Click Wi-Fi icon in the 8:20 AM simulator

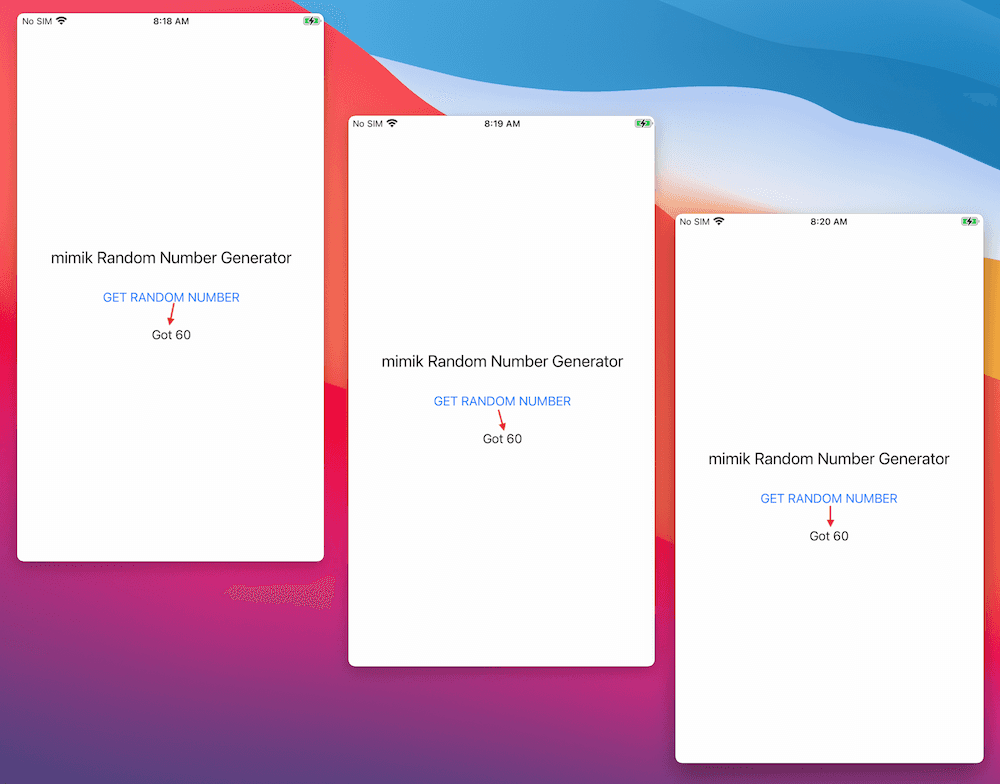point(718,221)
